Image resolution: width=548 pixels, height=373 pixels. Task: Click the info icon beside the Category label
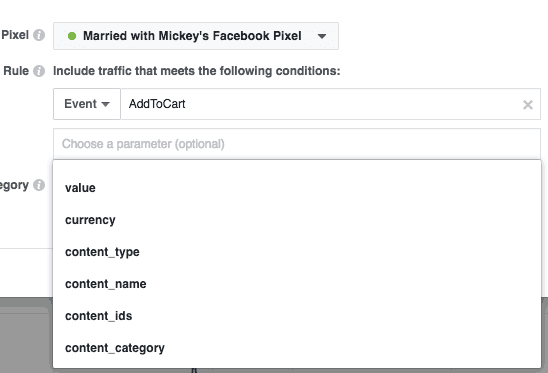pyautogui.click(x=39, y=185)
